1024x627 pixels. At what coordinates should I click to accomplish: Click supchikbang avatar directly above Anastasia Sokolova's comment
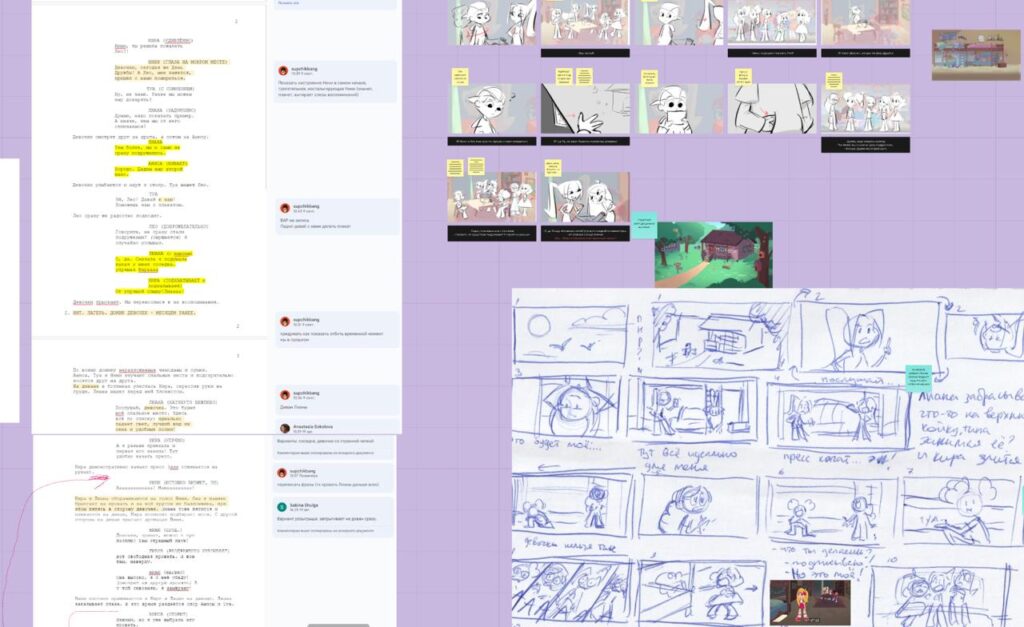(x=285, y=394)
